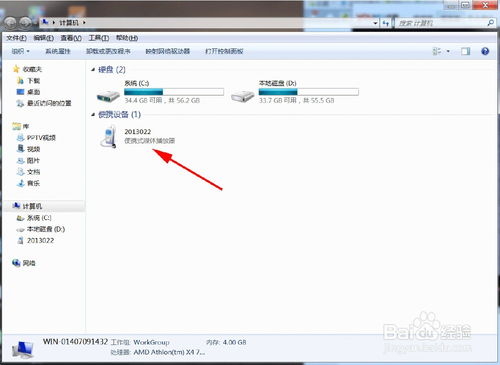
Task: Select the 系统 (C:) drive icon in content
Action: pyautogui.click(x=108, y=96)
